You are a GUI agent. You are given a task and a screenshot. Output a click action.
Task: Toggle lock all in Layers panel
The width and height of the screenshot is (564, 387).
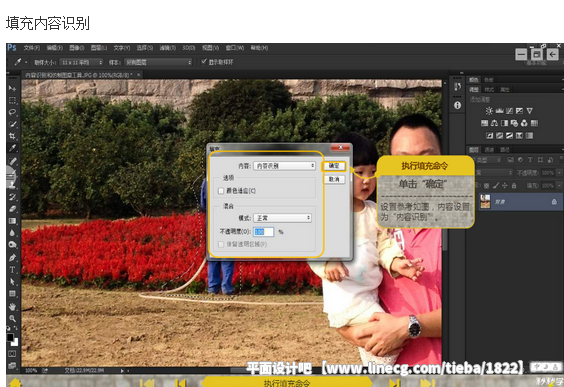(514, 186)
